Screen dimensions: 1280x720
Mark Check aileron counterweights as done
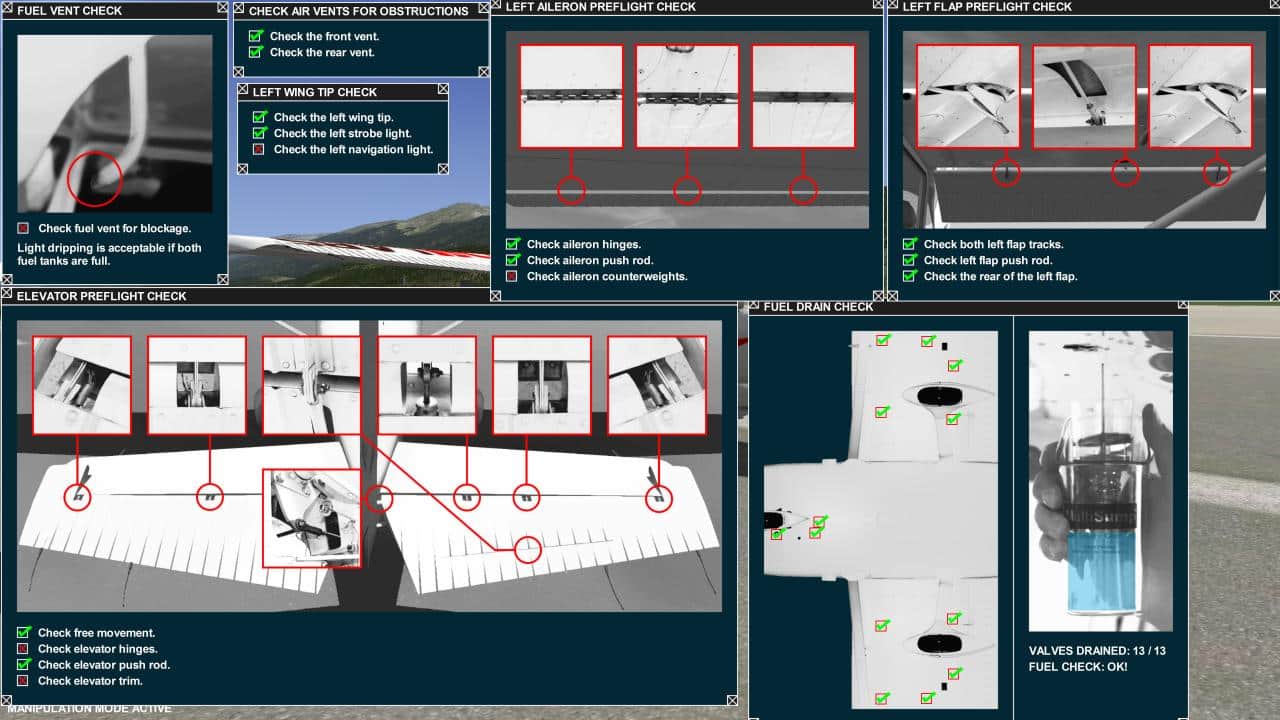pyautogui.click(x=512, y=276)
